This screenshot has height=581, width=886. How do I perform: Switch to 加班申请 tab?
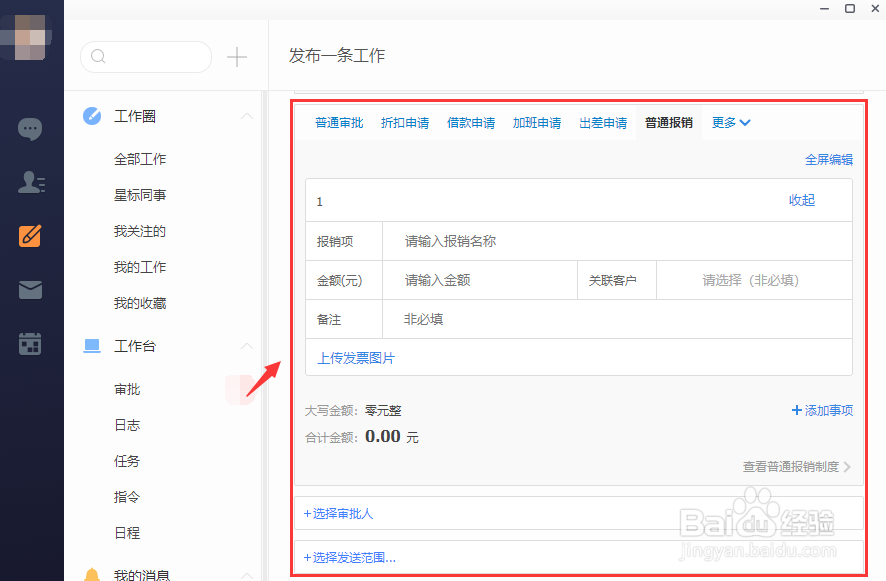click(x=537, y=123)
